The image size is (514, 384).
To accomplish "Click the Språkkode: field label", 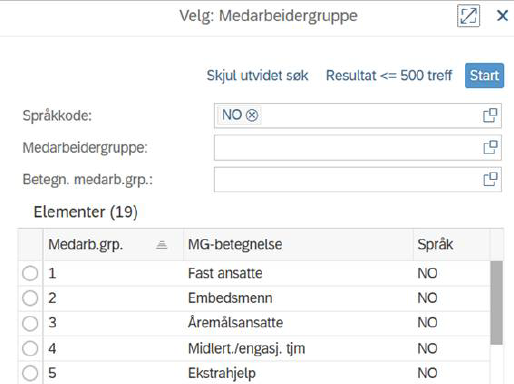I will 57,116.
